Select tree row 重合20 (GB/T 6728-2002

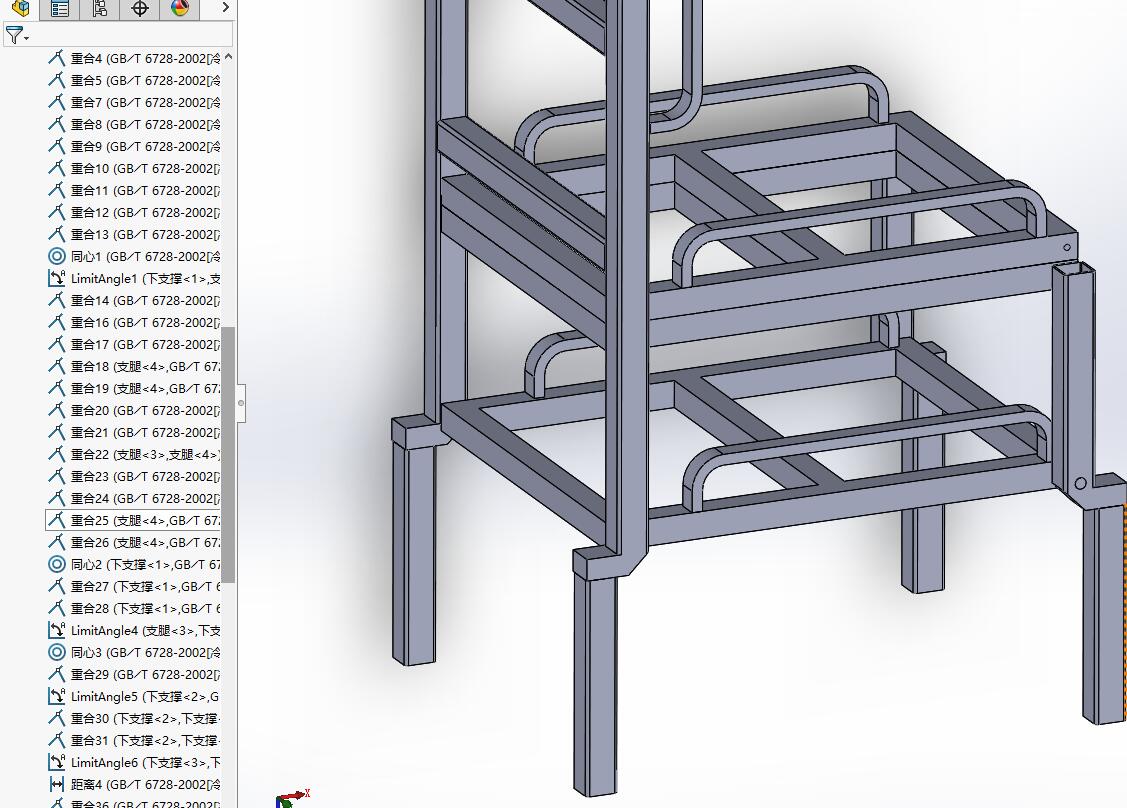(x=134, y=410)
